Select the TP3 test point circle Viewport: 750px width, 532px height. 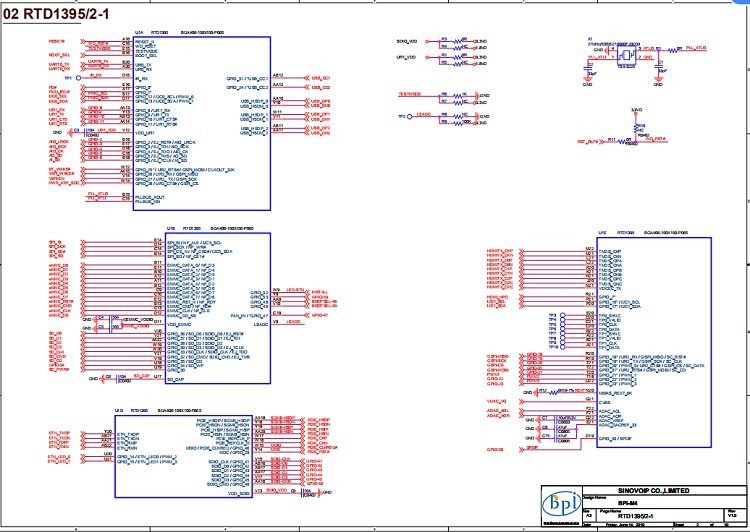(562, 315)
